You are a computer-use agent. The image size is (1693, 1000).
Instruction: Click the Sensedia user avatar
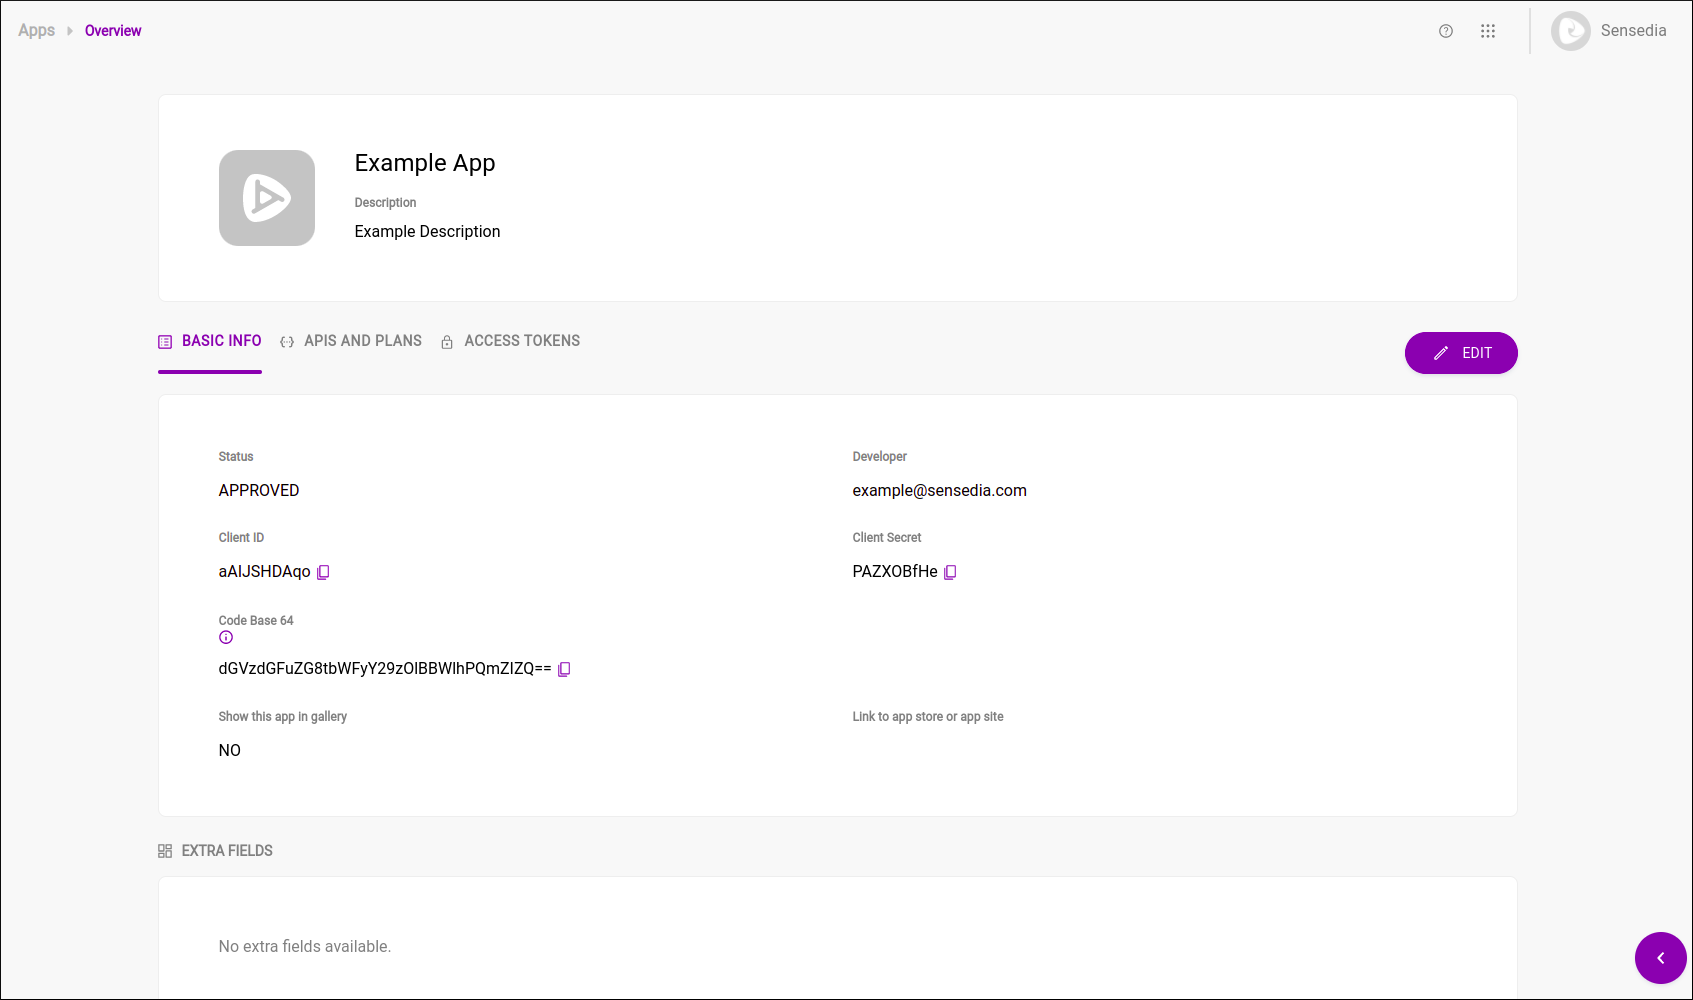1571,31
